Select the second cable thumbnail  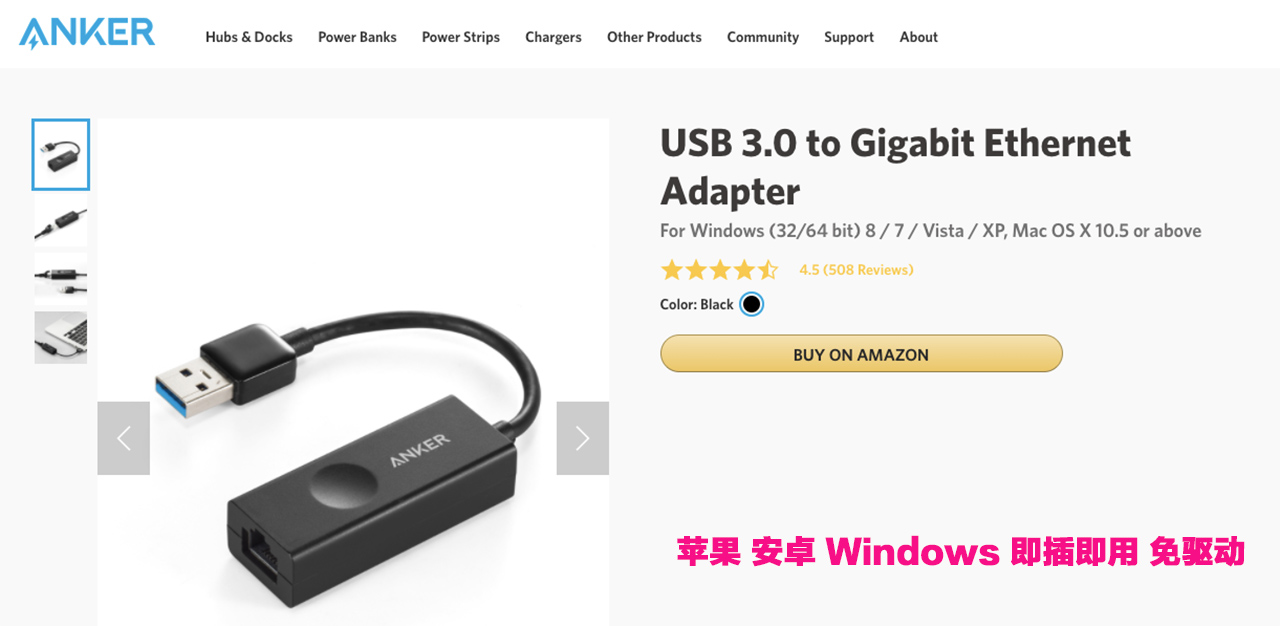pos(61,221)
